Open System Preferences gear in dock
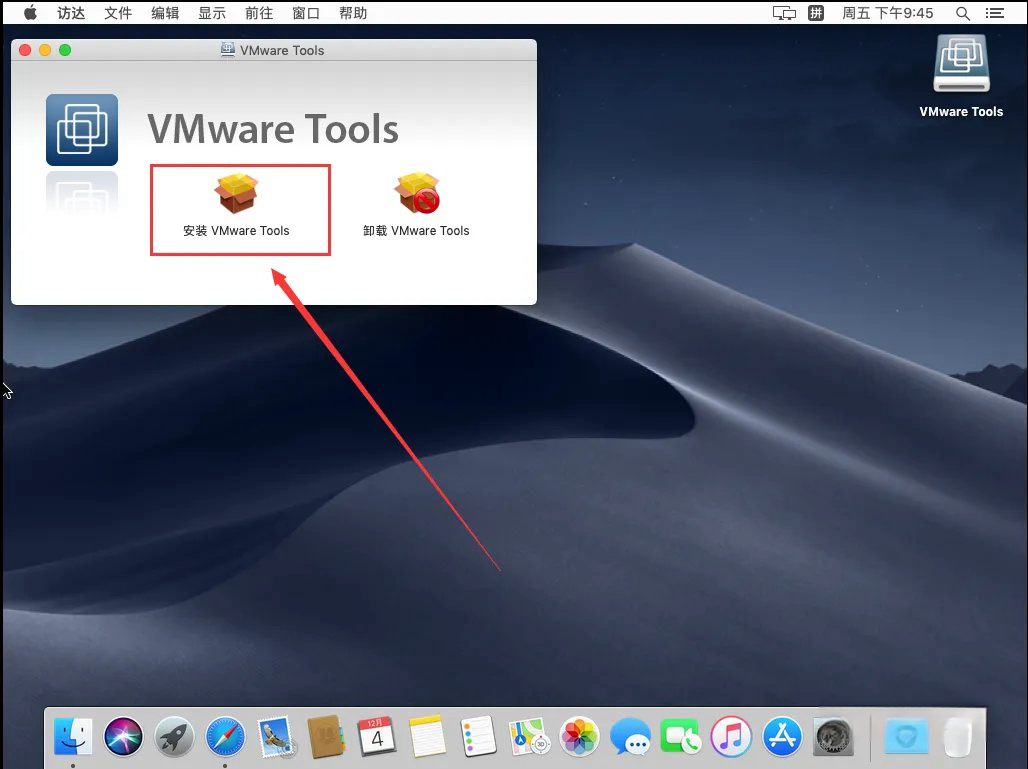1028x769 pixels. (833, 736)
